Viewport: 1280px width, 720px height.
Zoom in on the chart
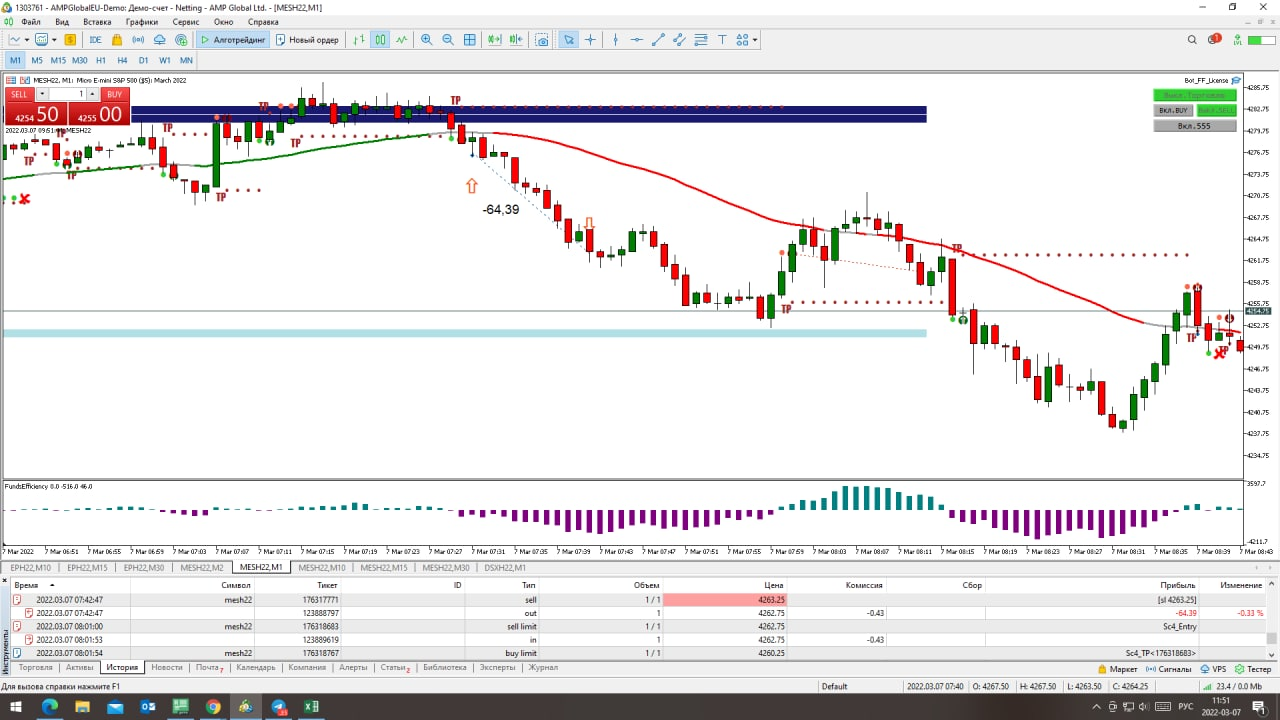pyautogui.click(x=427, y=40)
